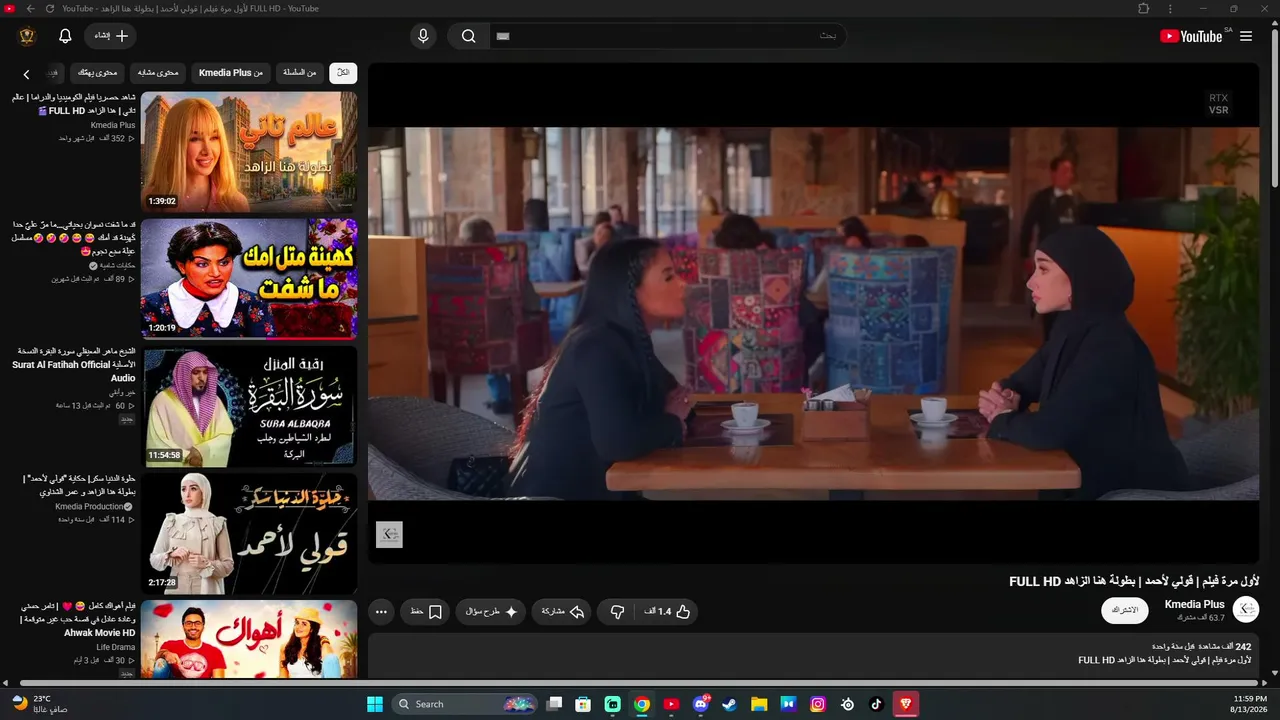Open the Kmedia Plus channel name link
This screenshot has width=1280, height=720.
(x=1195, y=604)
